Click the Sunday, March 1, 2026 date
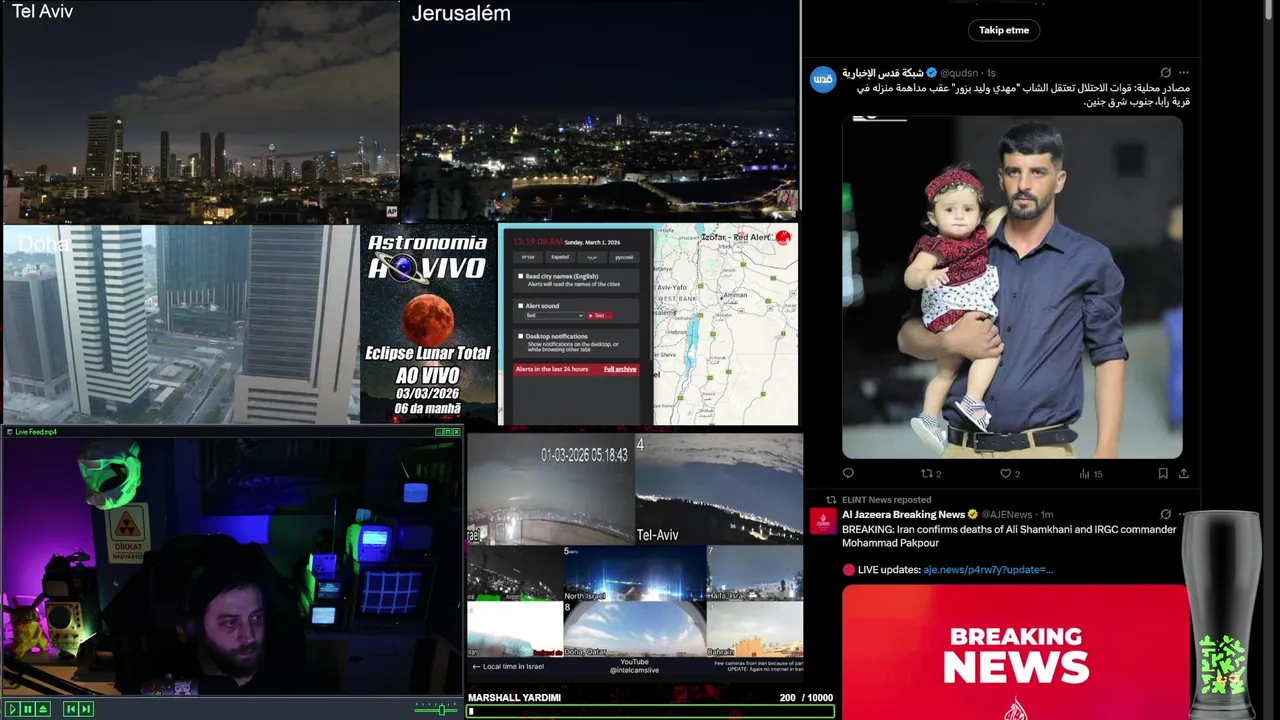The width and height of the screenshot is (1280, 720). coord(592,242)
